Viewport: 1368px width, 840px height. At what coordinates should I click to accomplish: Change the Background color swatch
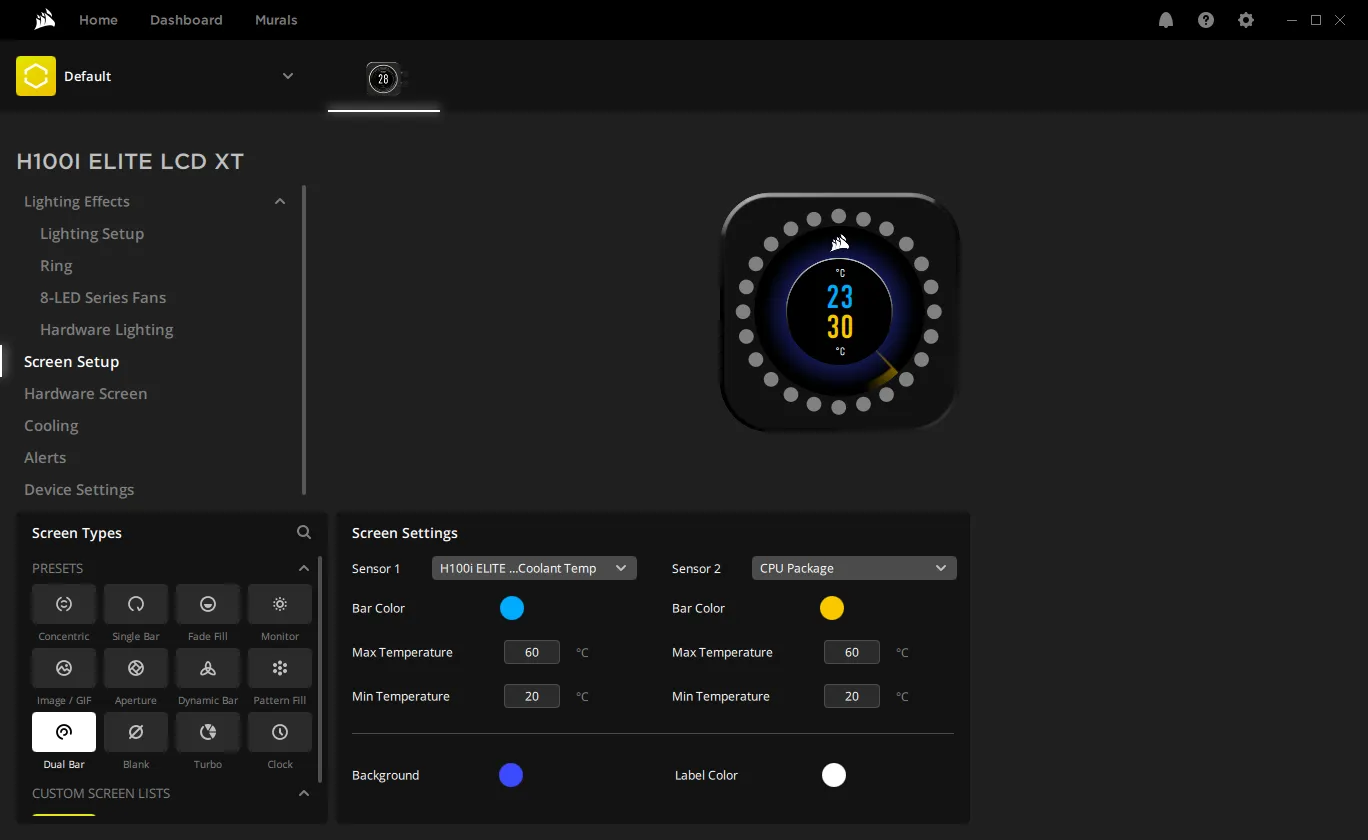511,775
